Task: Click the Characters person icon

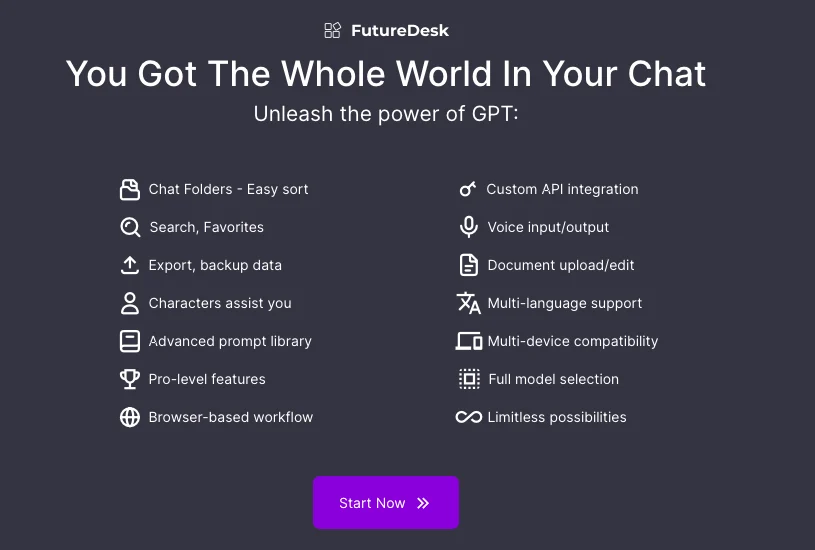Action: [x=130, y=303]
